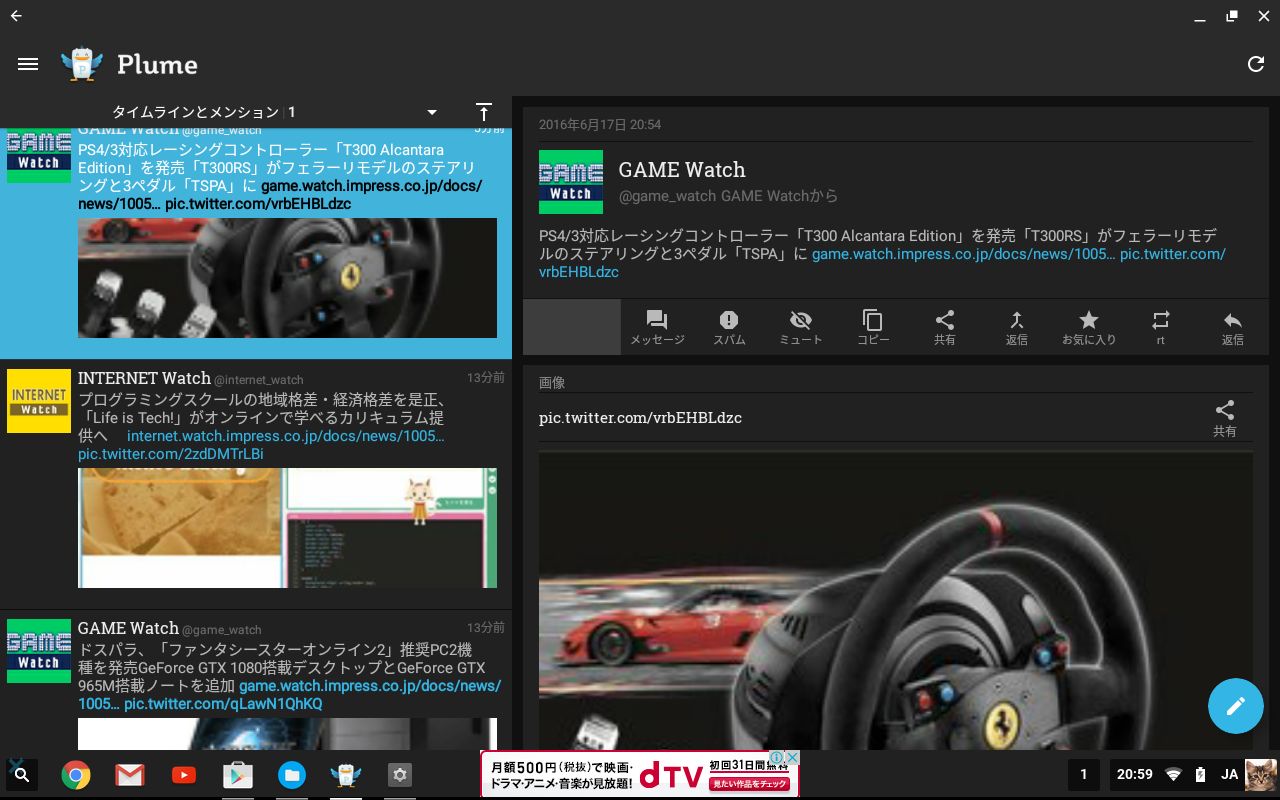Favorite the tweet with お気に入り star
Viewport: 1280px width, 800px height.
[x=1089, y=327]
